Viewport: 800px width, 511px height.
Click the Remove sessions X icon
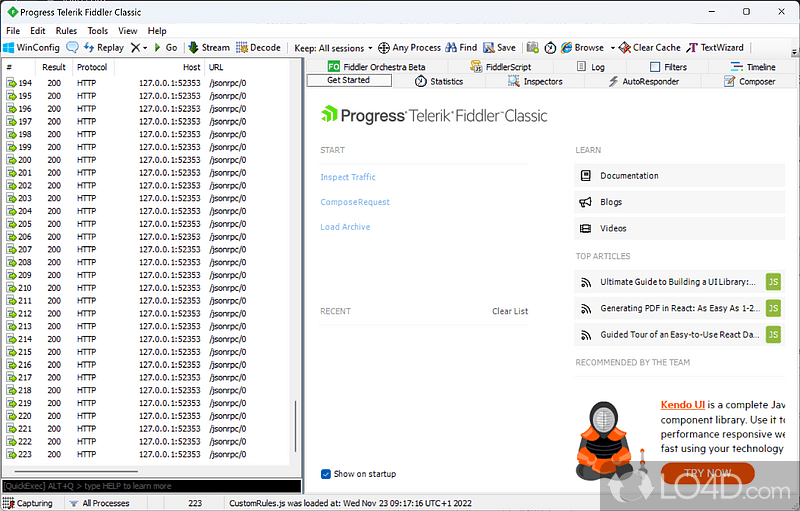(x=135, y=47)
